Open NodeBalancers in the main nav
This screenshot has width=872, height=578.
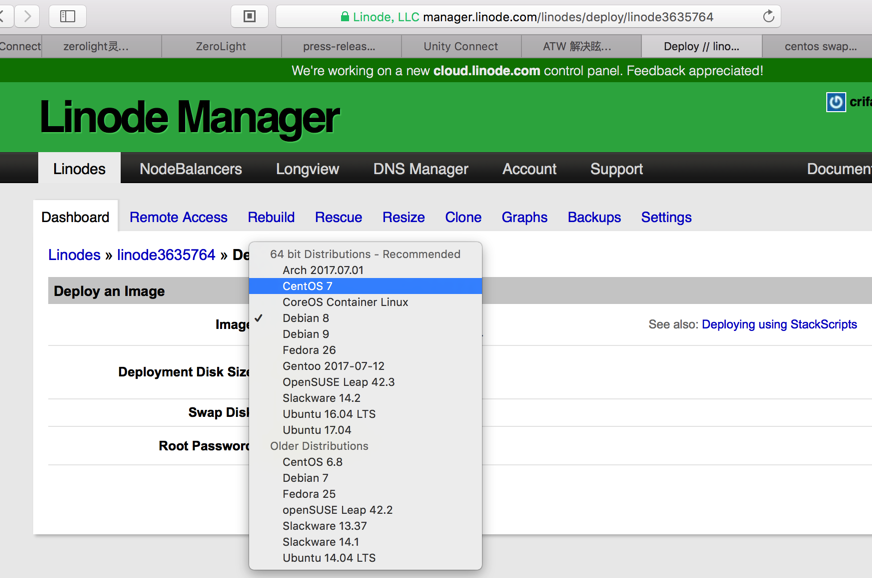(191, 169)
